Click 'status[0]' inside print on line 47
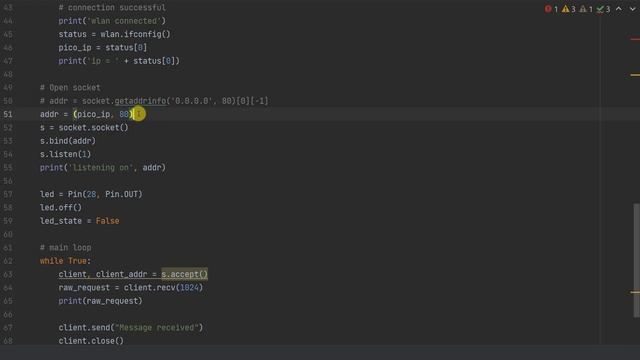The width and height of the screenshot is (640, 360). 154,61
